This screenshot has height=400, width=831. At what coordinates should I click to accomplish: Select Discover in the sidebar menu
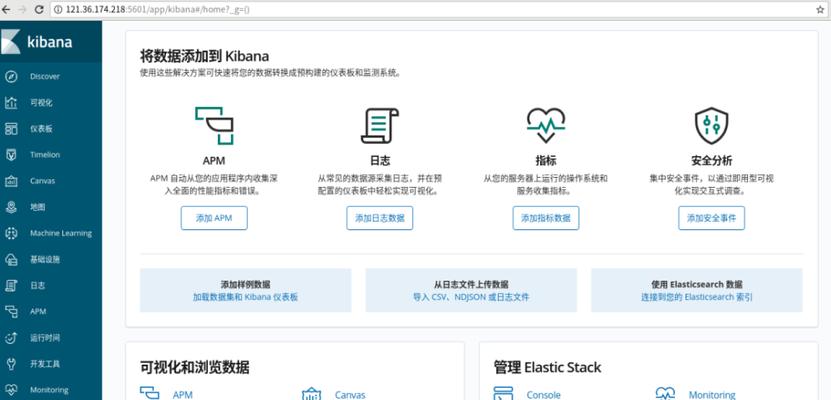point(45,76)
